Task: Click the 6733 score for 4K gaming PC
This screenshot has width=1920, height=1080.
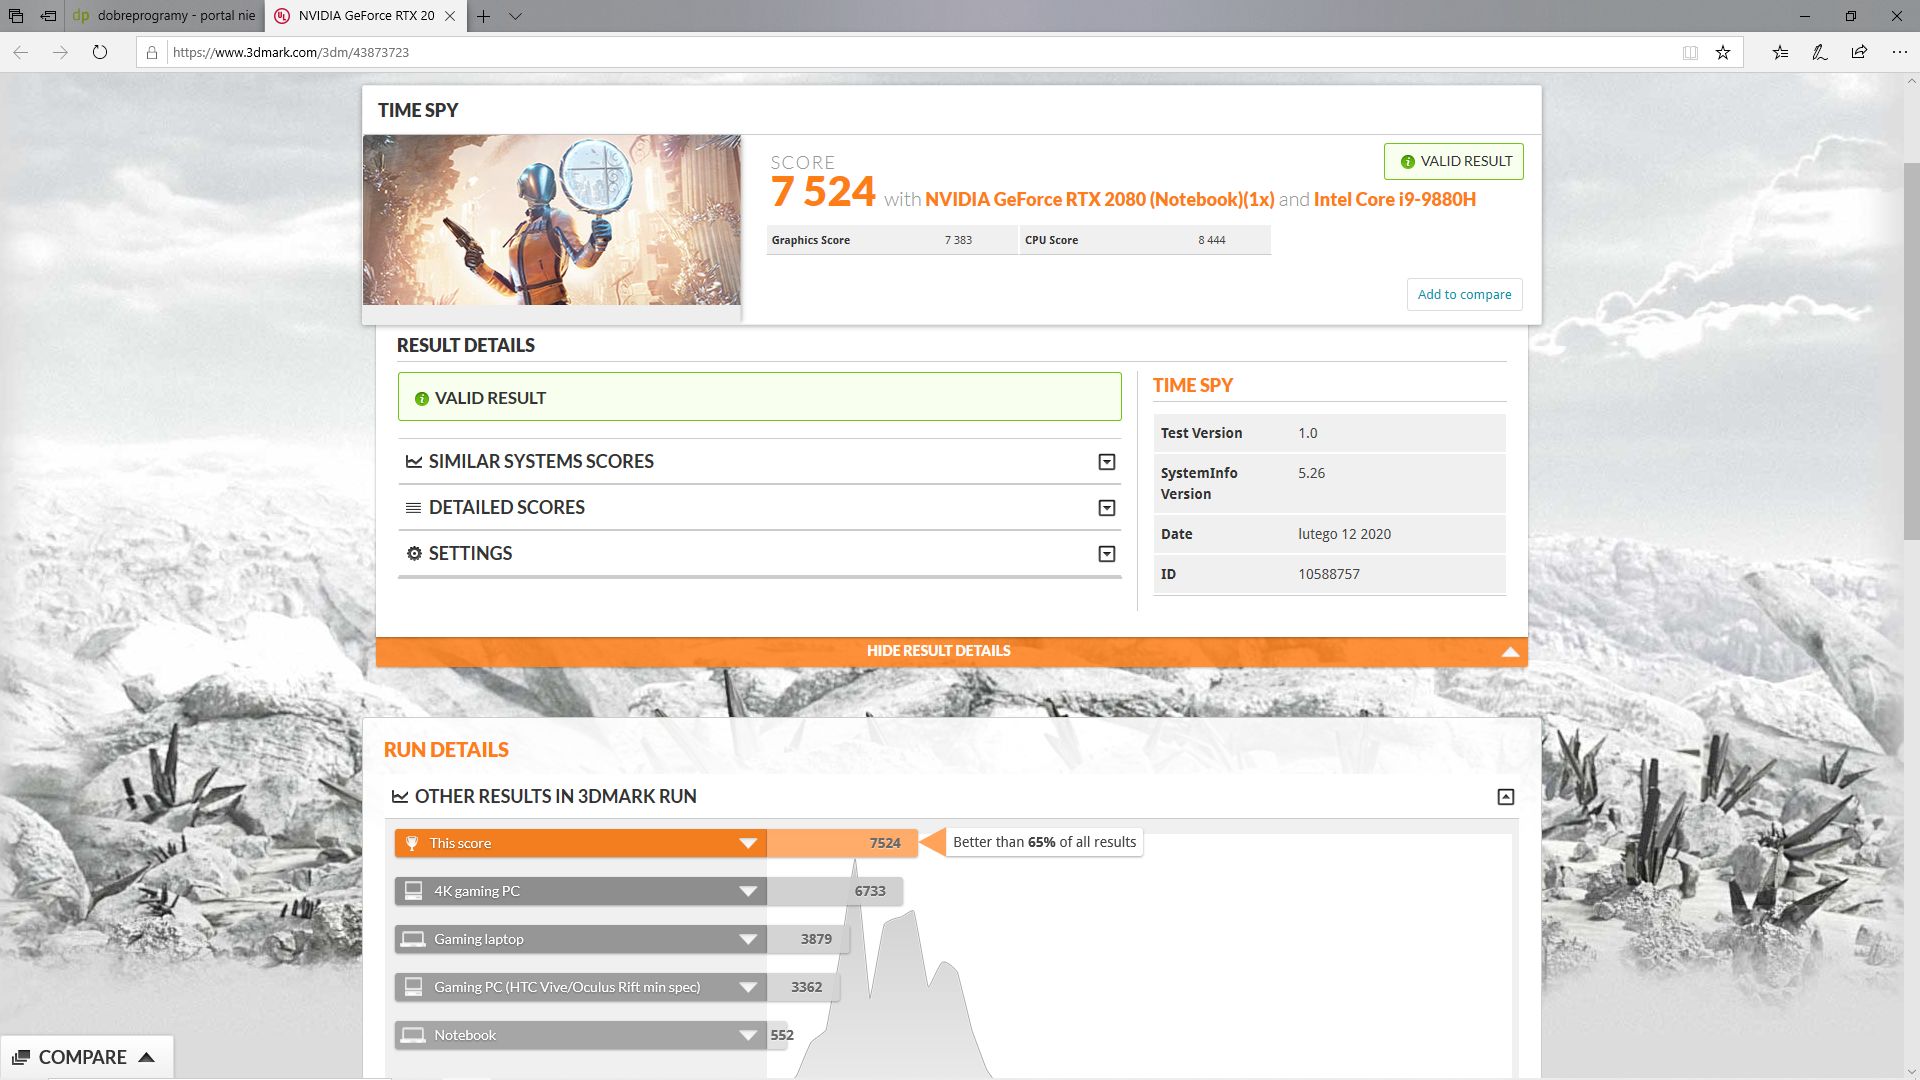Action: click(x=870, y=891)
